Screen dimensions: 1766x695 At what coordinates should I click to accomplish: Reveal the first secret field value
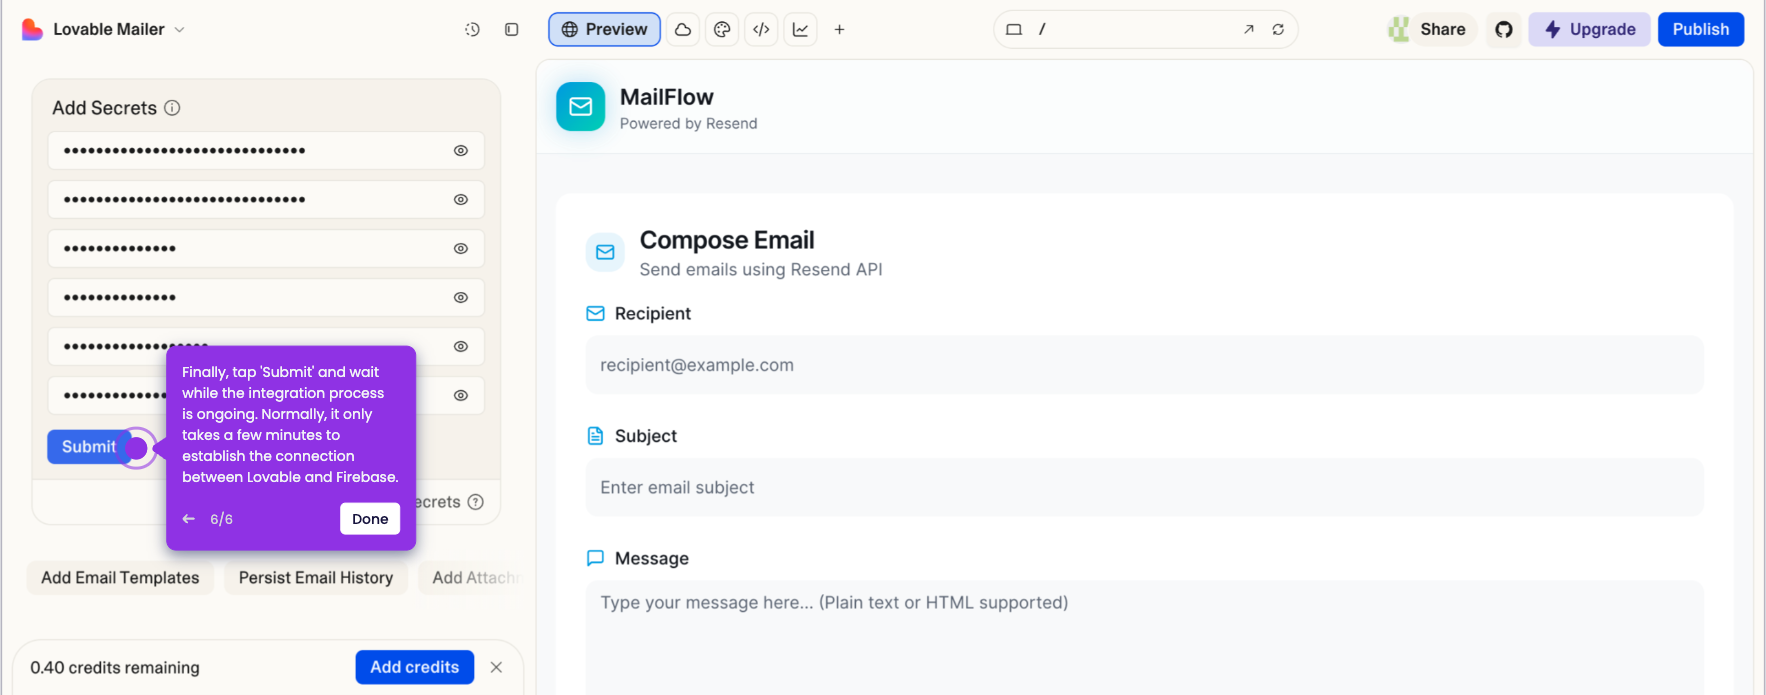click(x=461, y=151)
